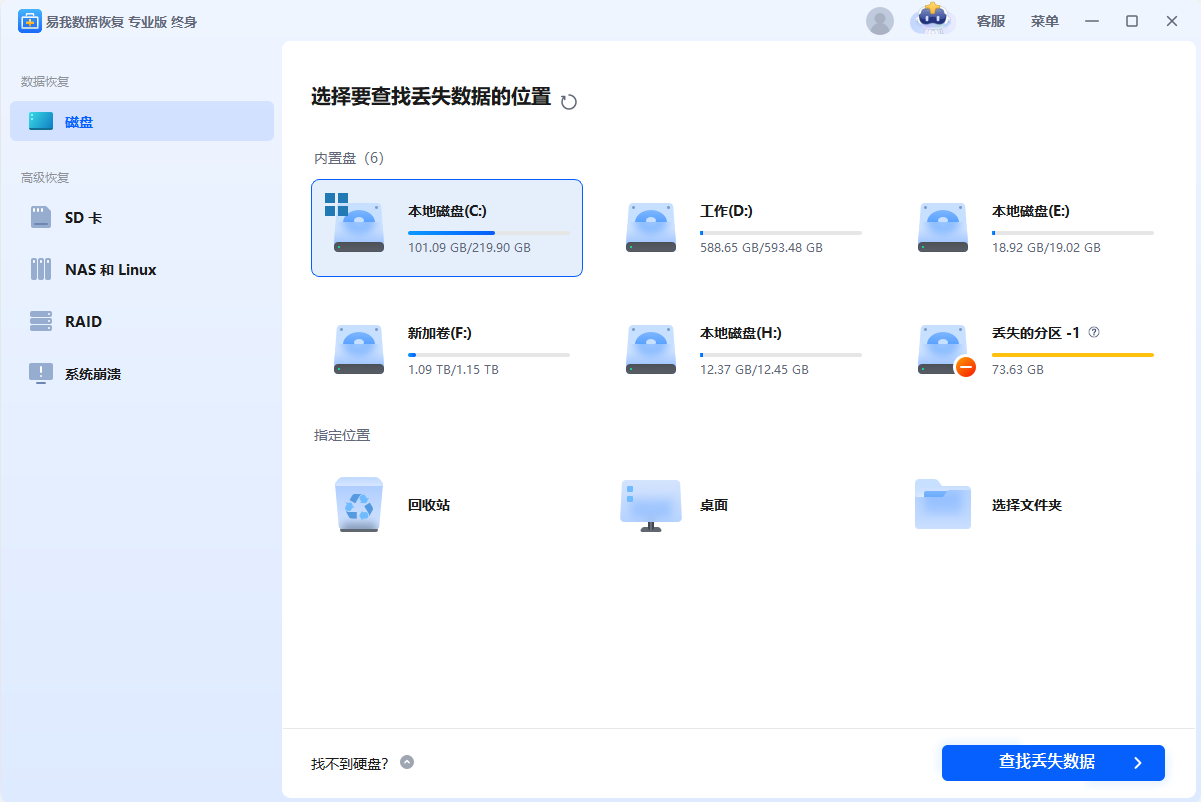View help for 丢失的分区 -1
Screen dimensions: 1201x802
pyautogui.click(x=1094, y=333)
